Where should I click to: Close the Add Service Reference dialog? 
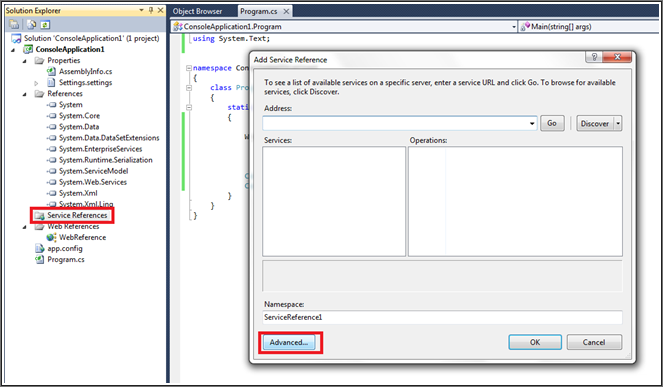coord(617,57)
